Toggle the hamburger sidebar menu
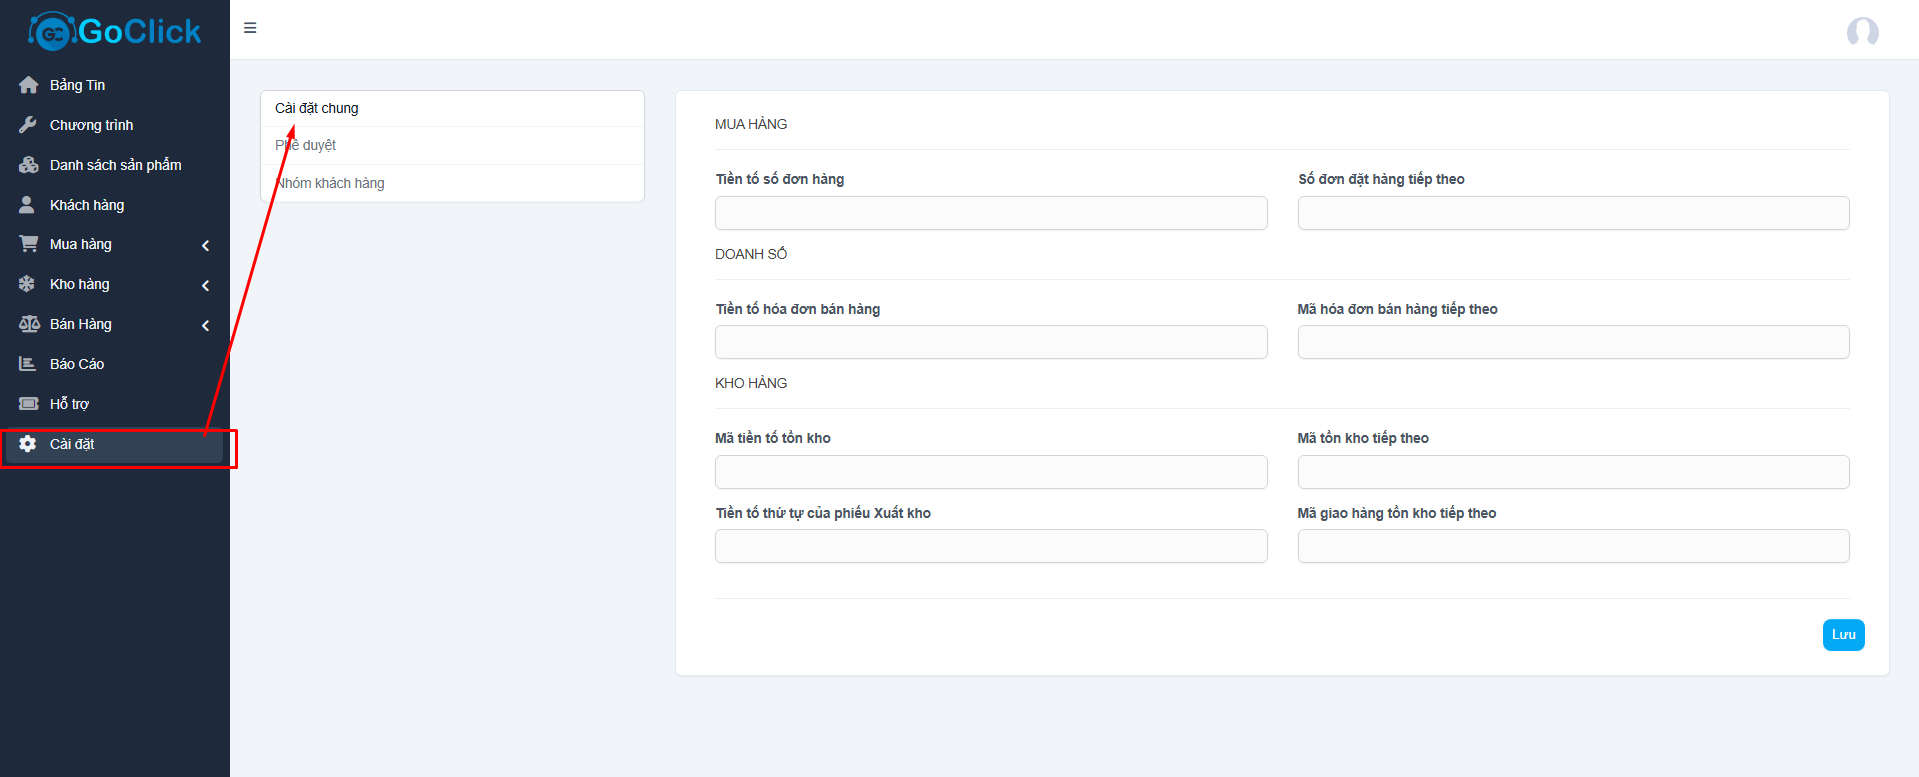 pyautogui.click(x=250, y=28)
